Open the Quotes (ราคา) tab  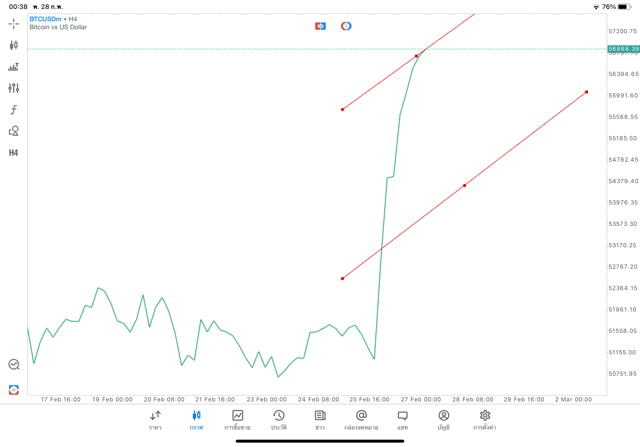(155, 420)
